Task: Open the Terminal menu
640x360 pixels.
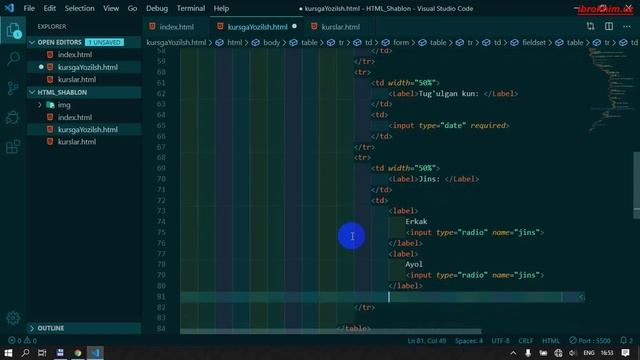Action: (191, 8)
